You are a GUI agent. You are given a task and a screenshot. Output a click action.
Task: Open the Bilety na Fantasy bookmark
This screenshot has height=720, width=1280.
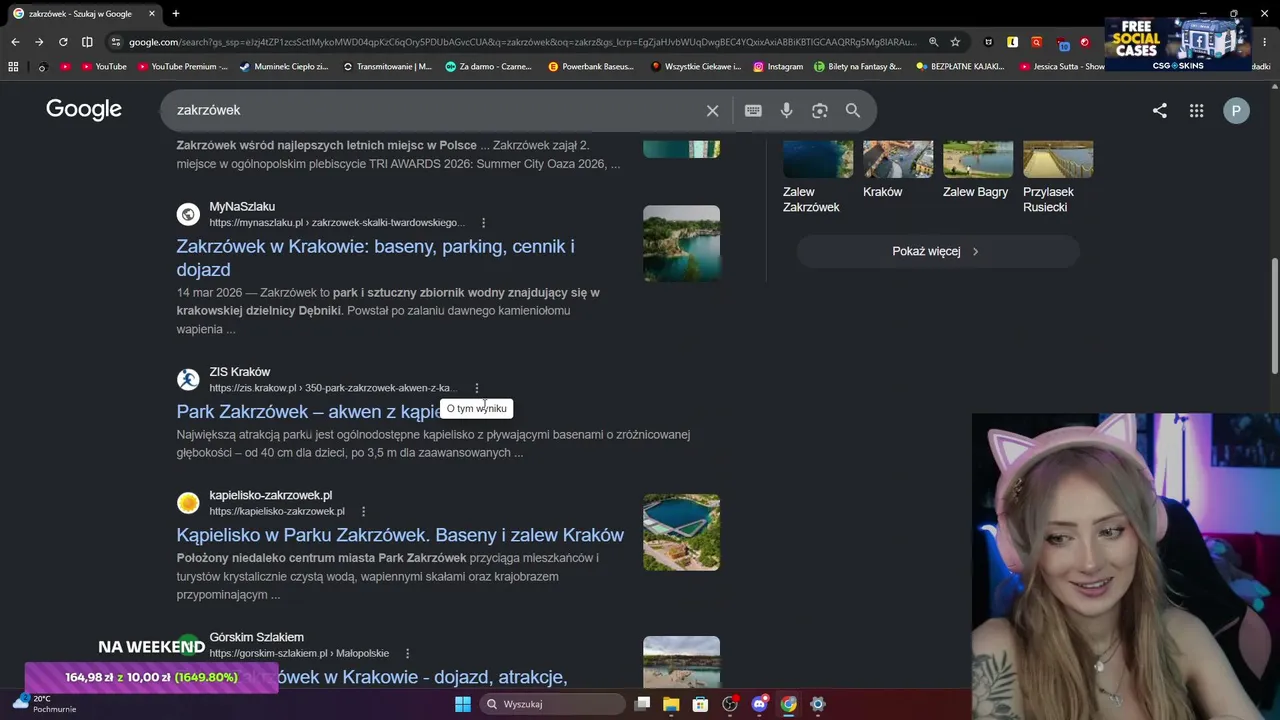[x=858, y=67]
